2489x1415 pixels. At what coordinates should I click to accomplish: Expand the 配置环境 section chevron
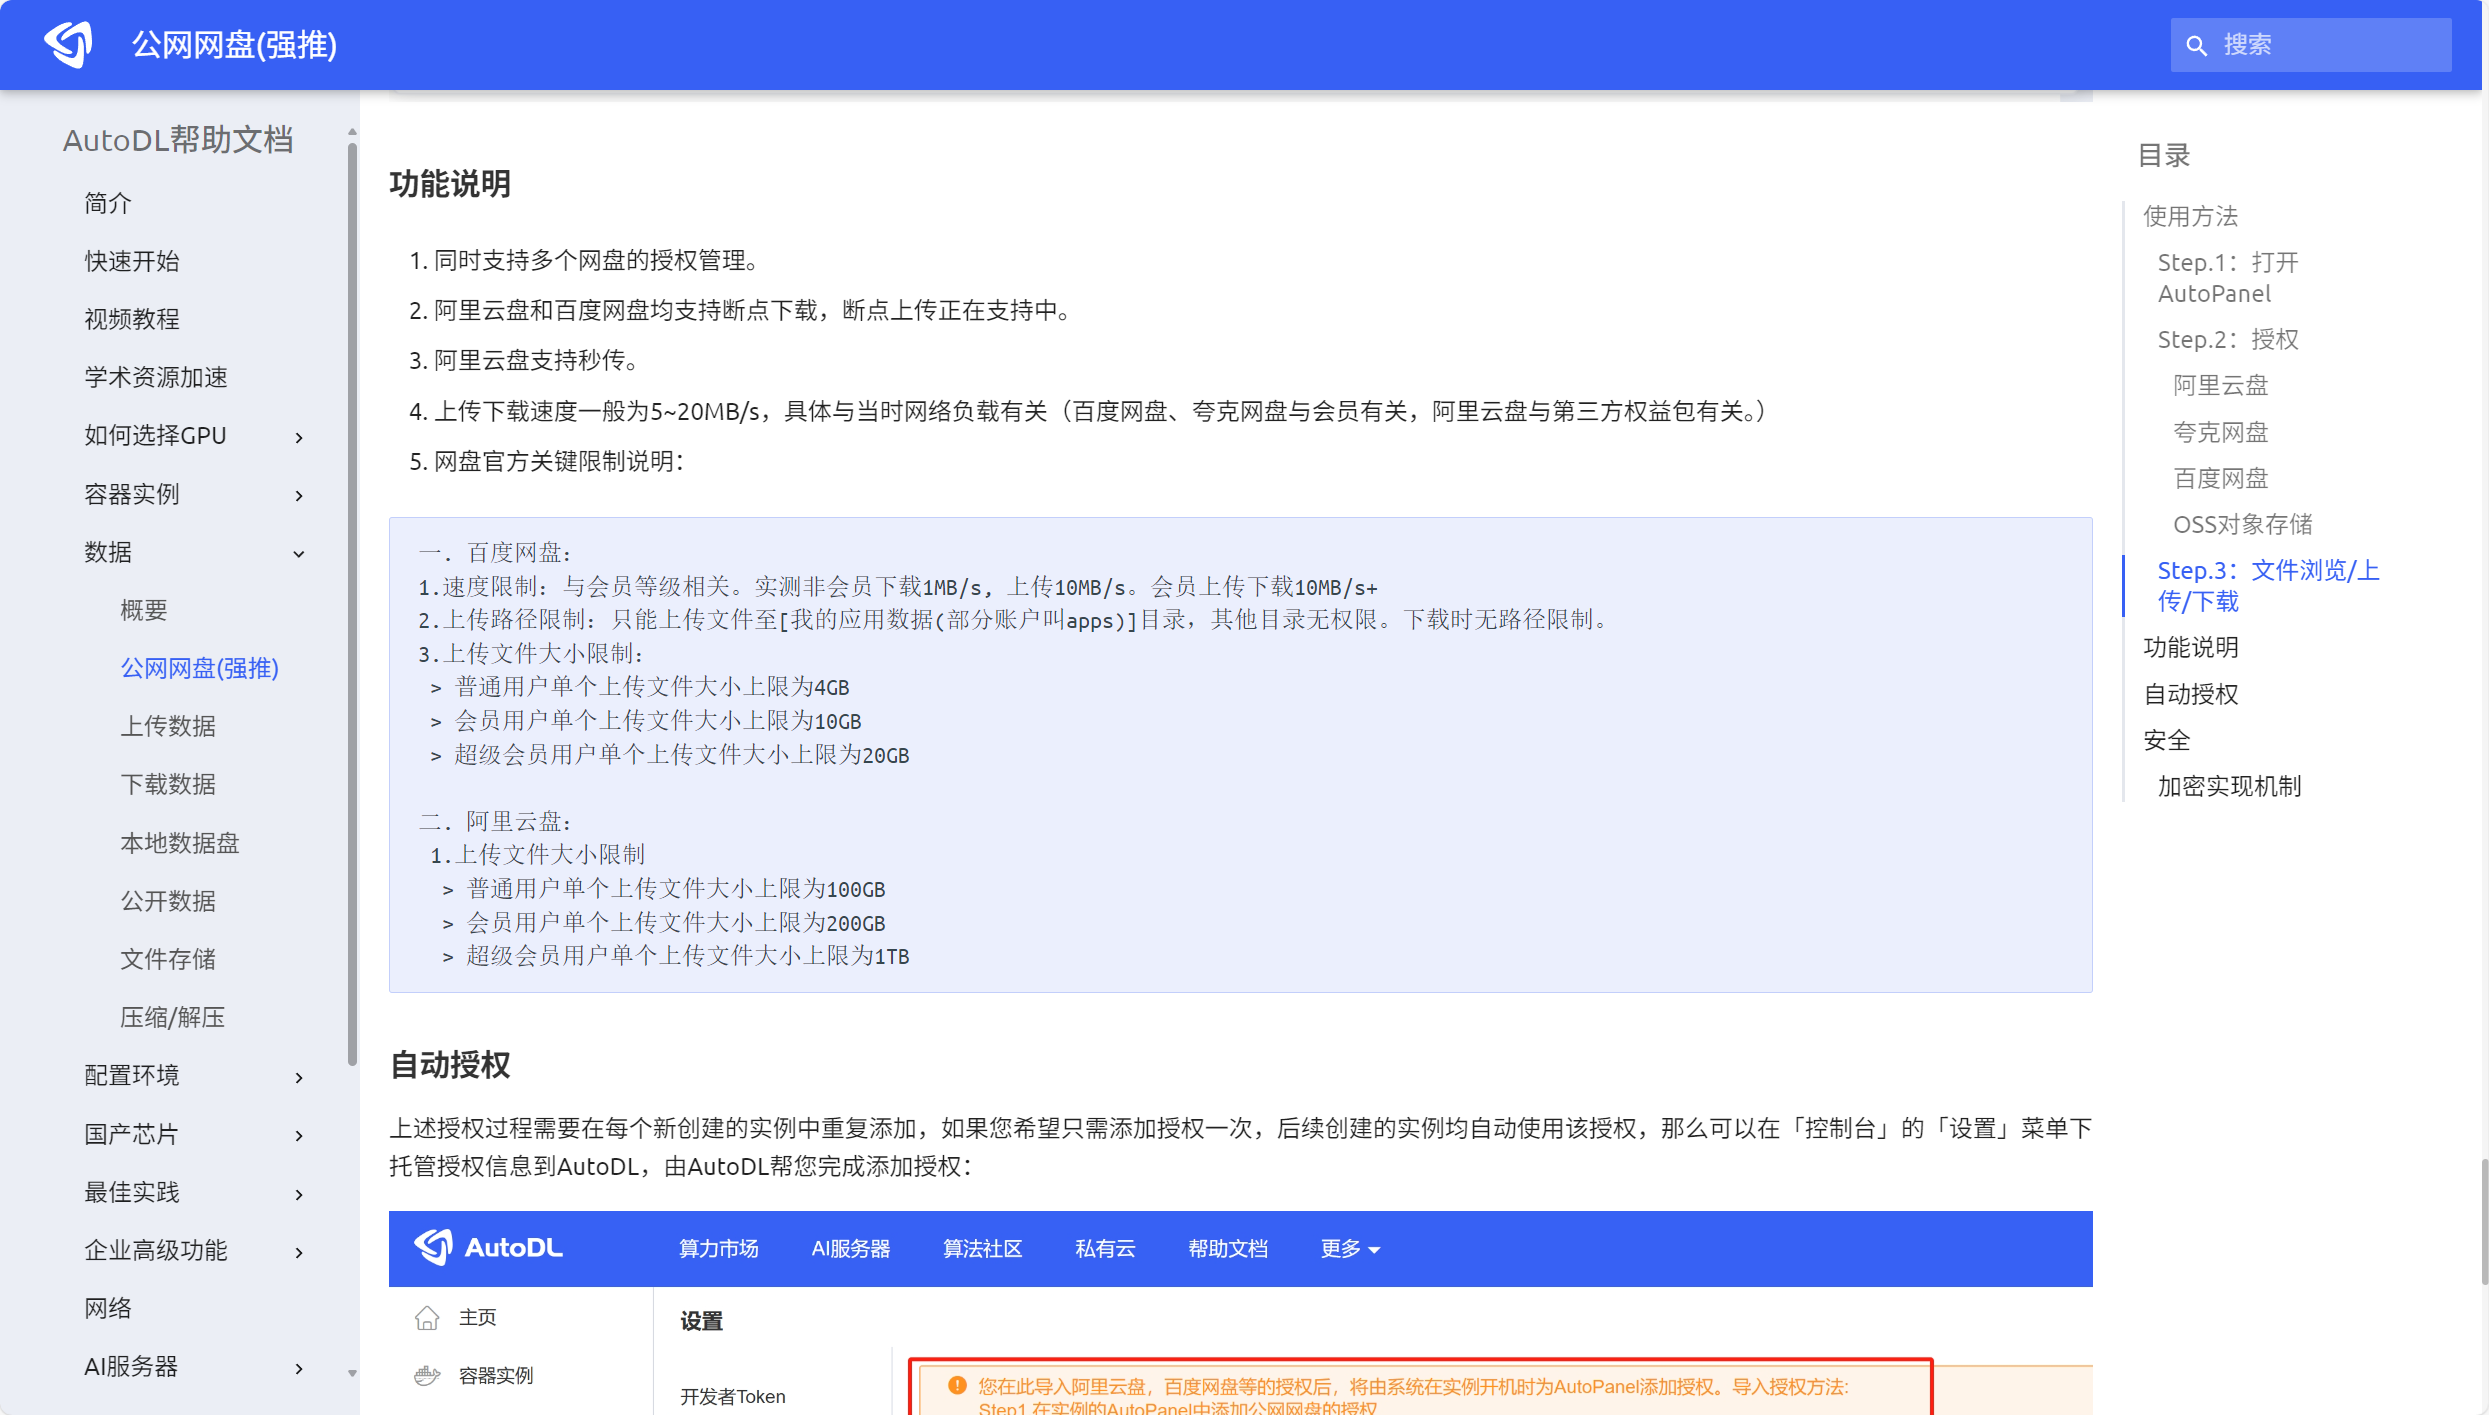298,1077
